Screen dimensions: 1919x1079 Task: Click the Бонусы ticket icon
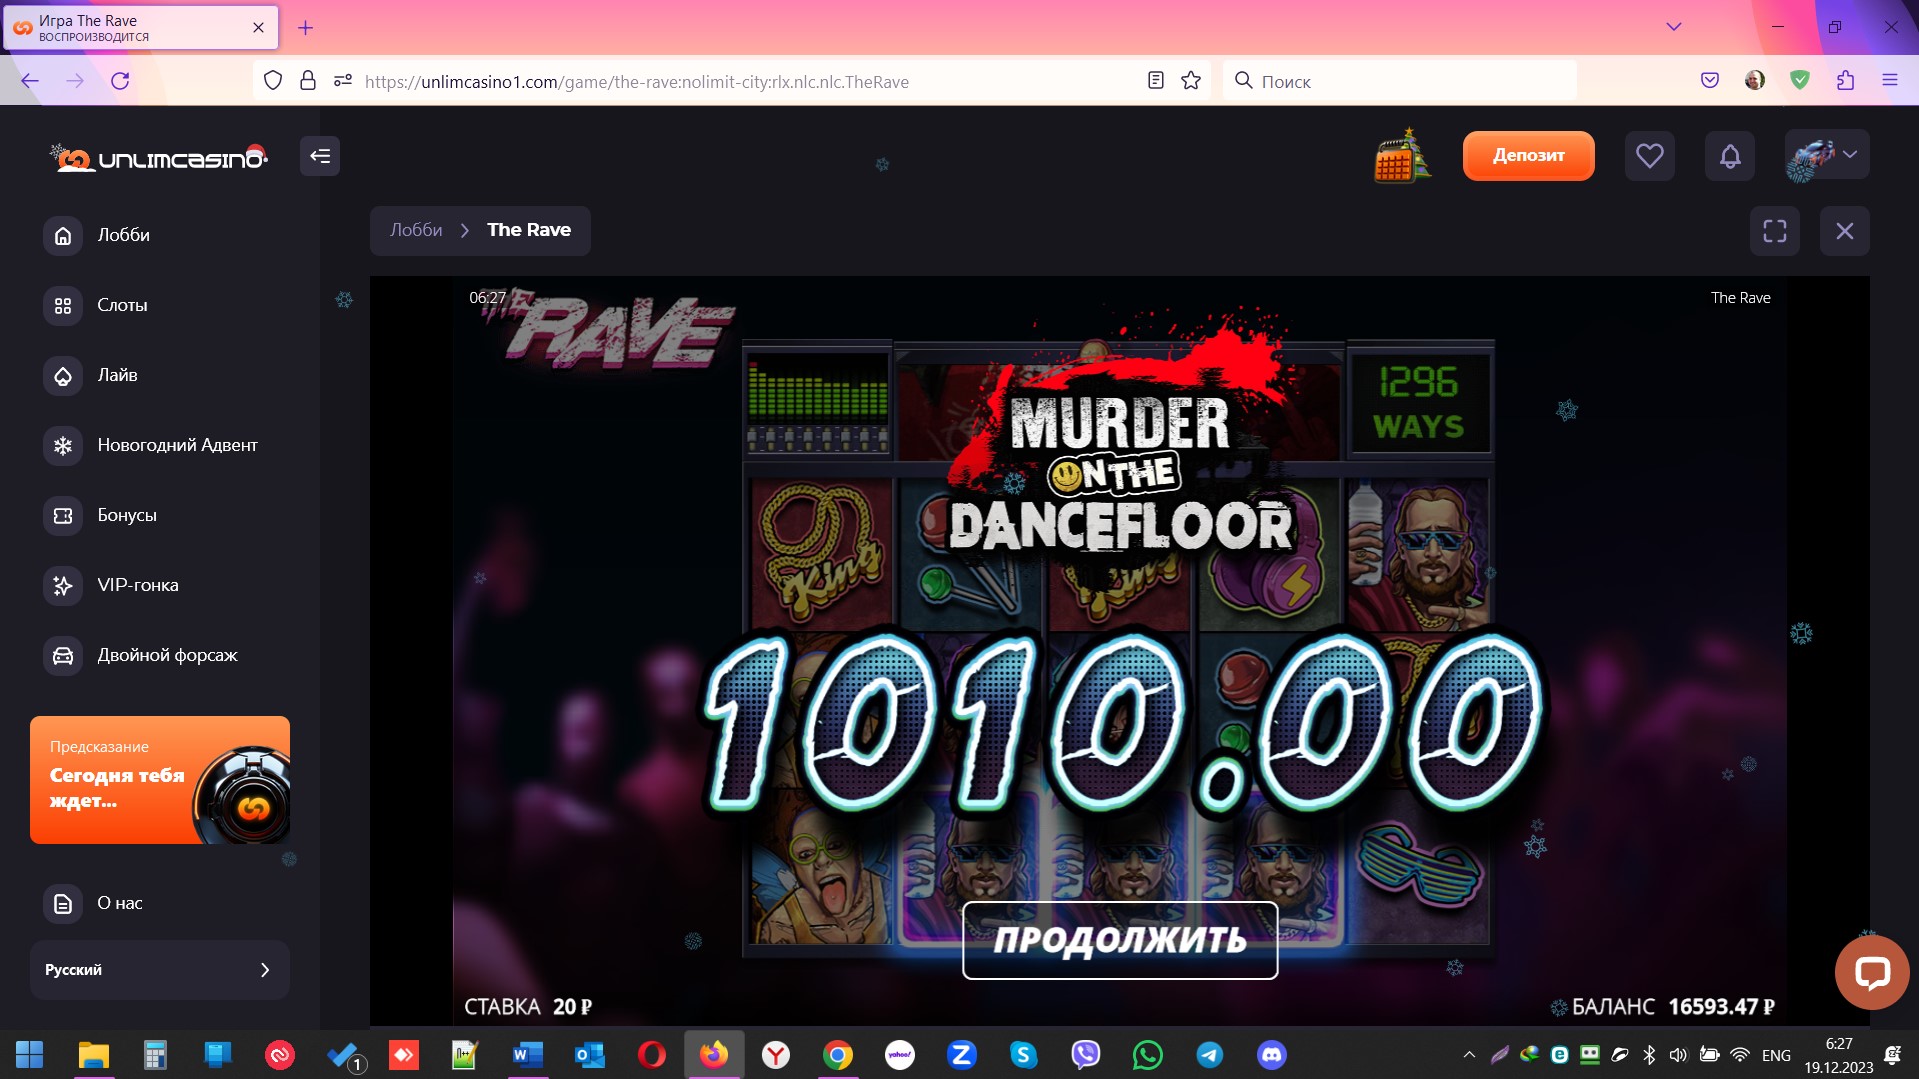pyautogui.click(x=63, y=515)
